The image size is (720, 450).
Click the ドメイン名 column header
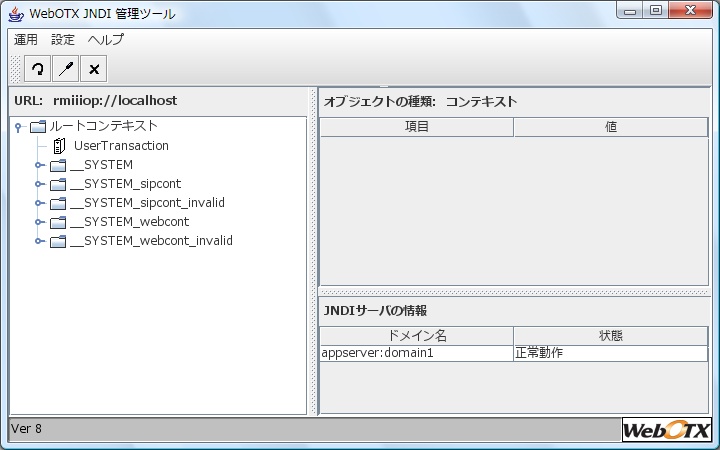(x=416, y=336)
